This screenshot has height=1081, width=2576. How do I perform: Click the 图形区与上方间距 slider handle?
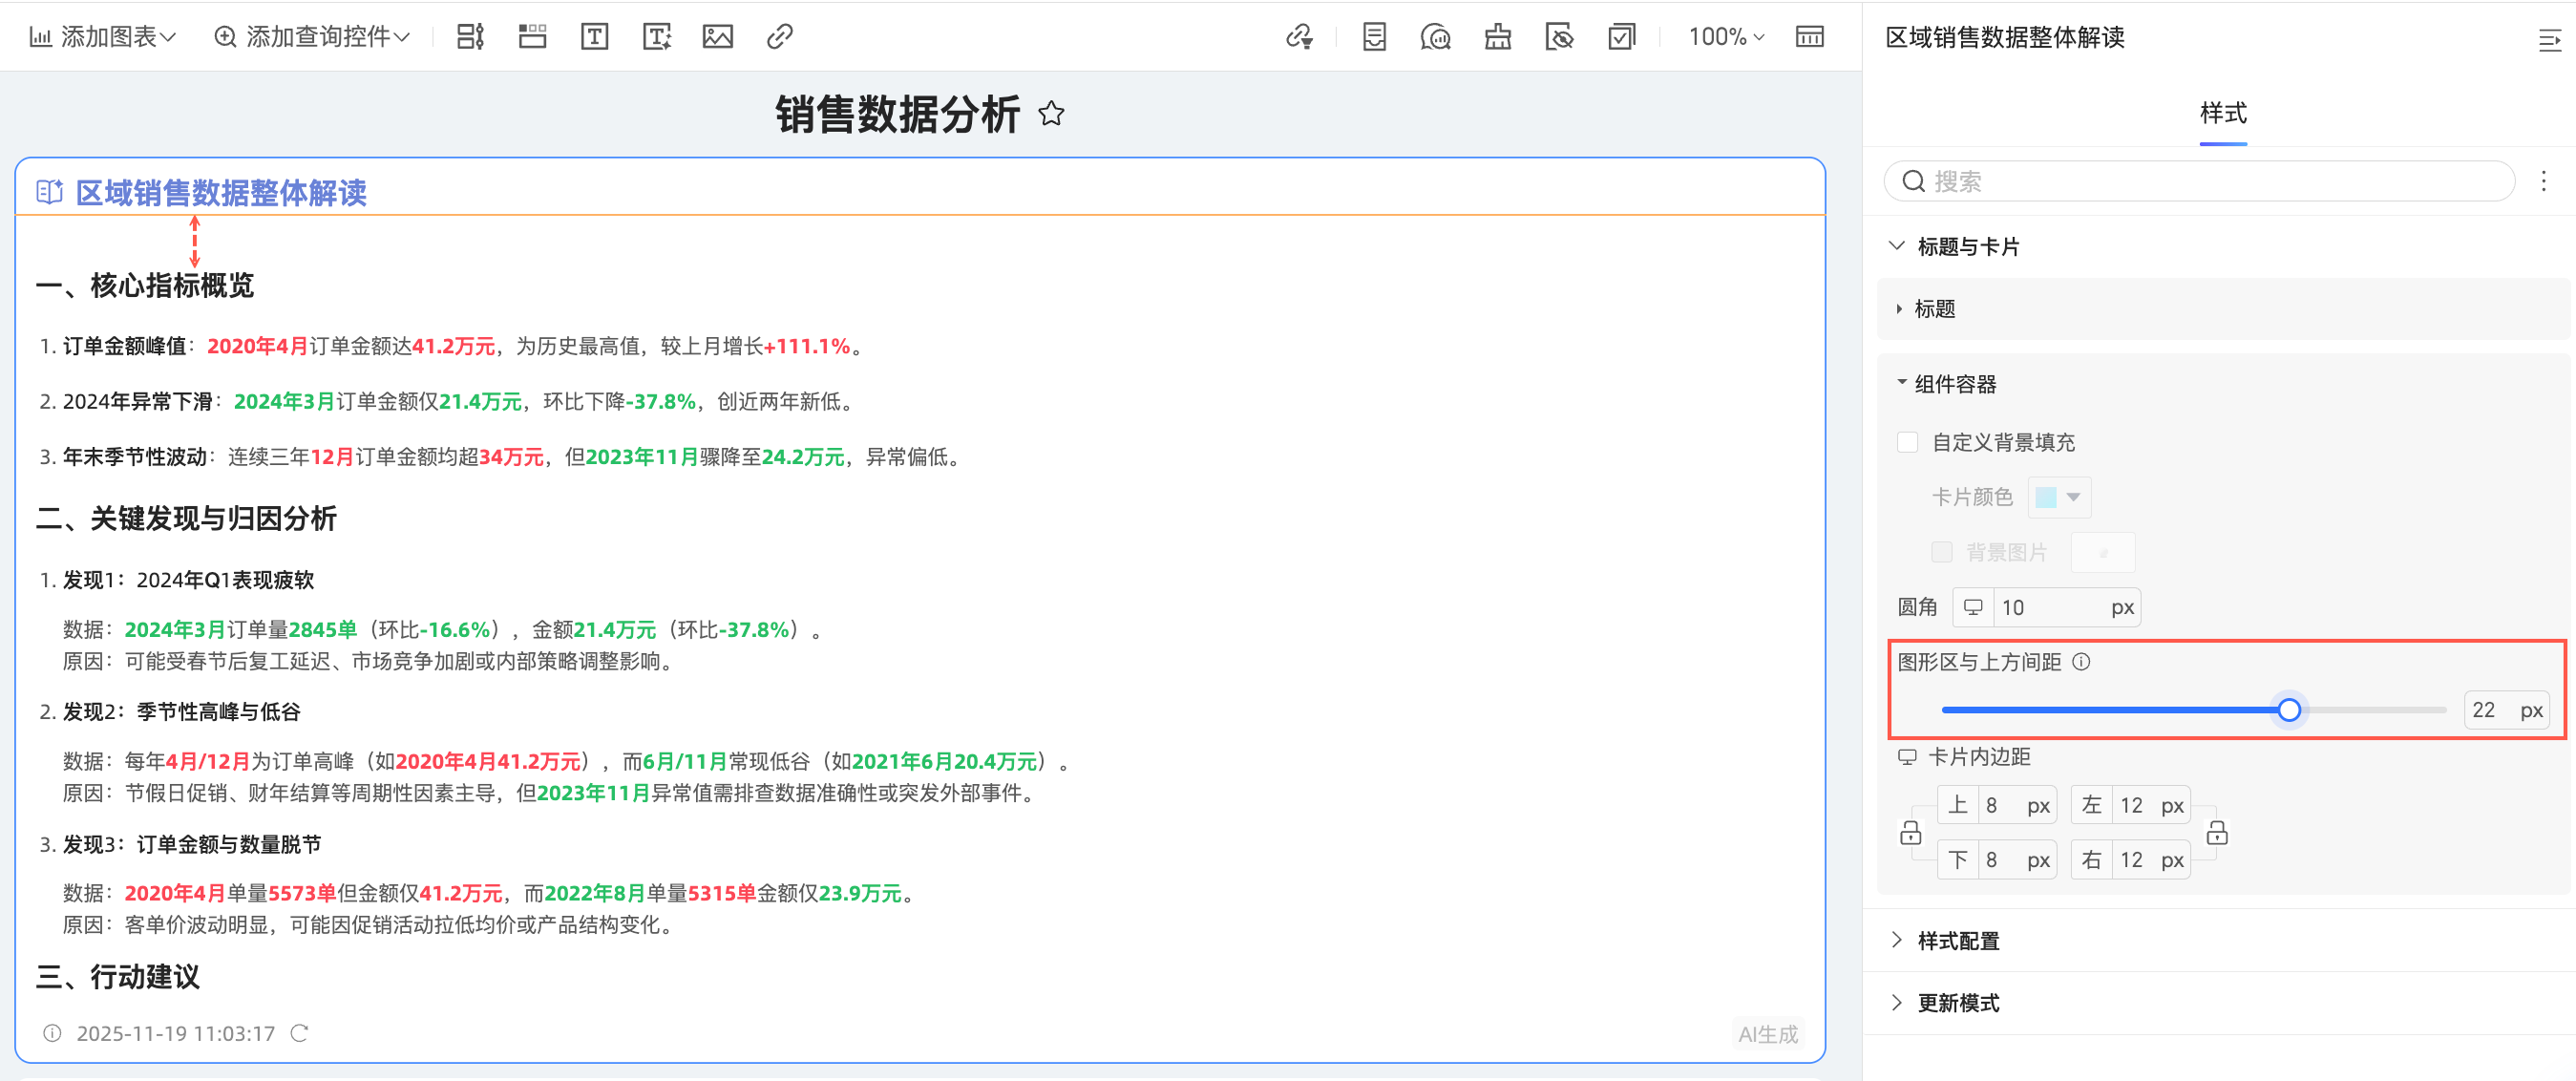coord(2288,710)
